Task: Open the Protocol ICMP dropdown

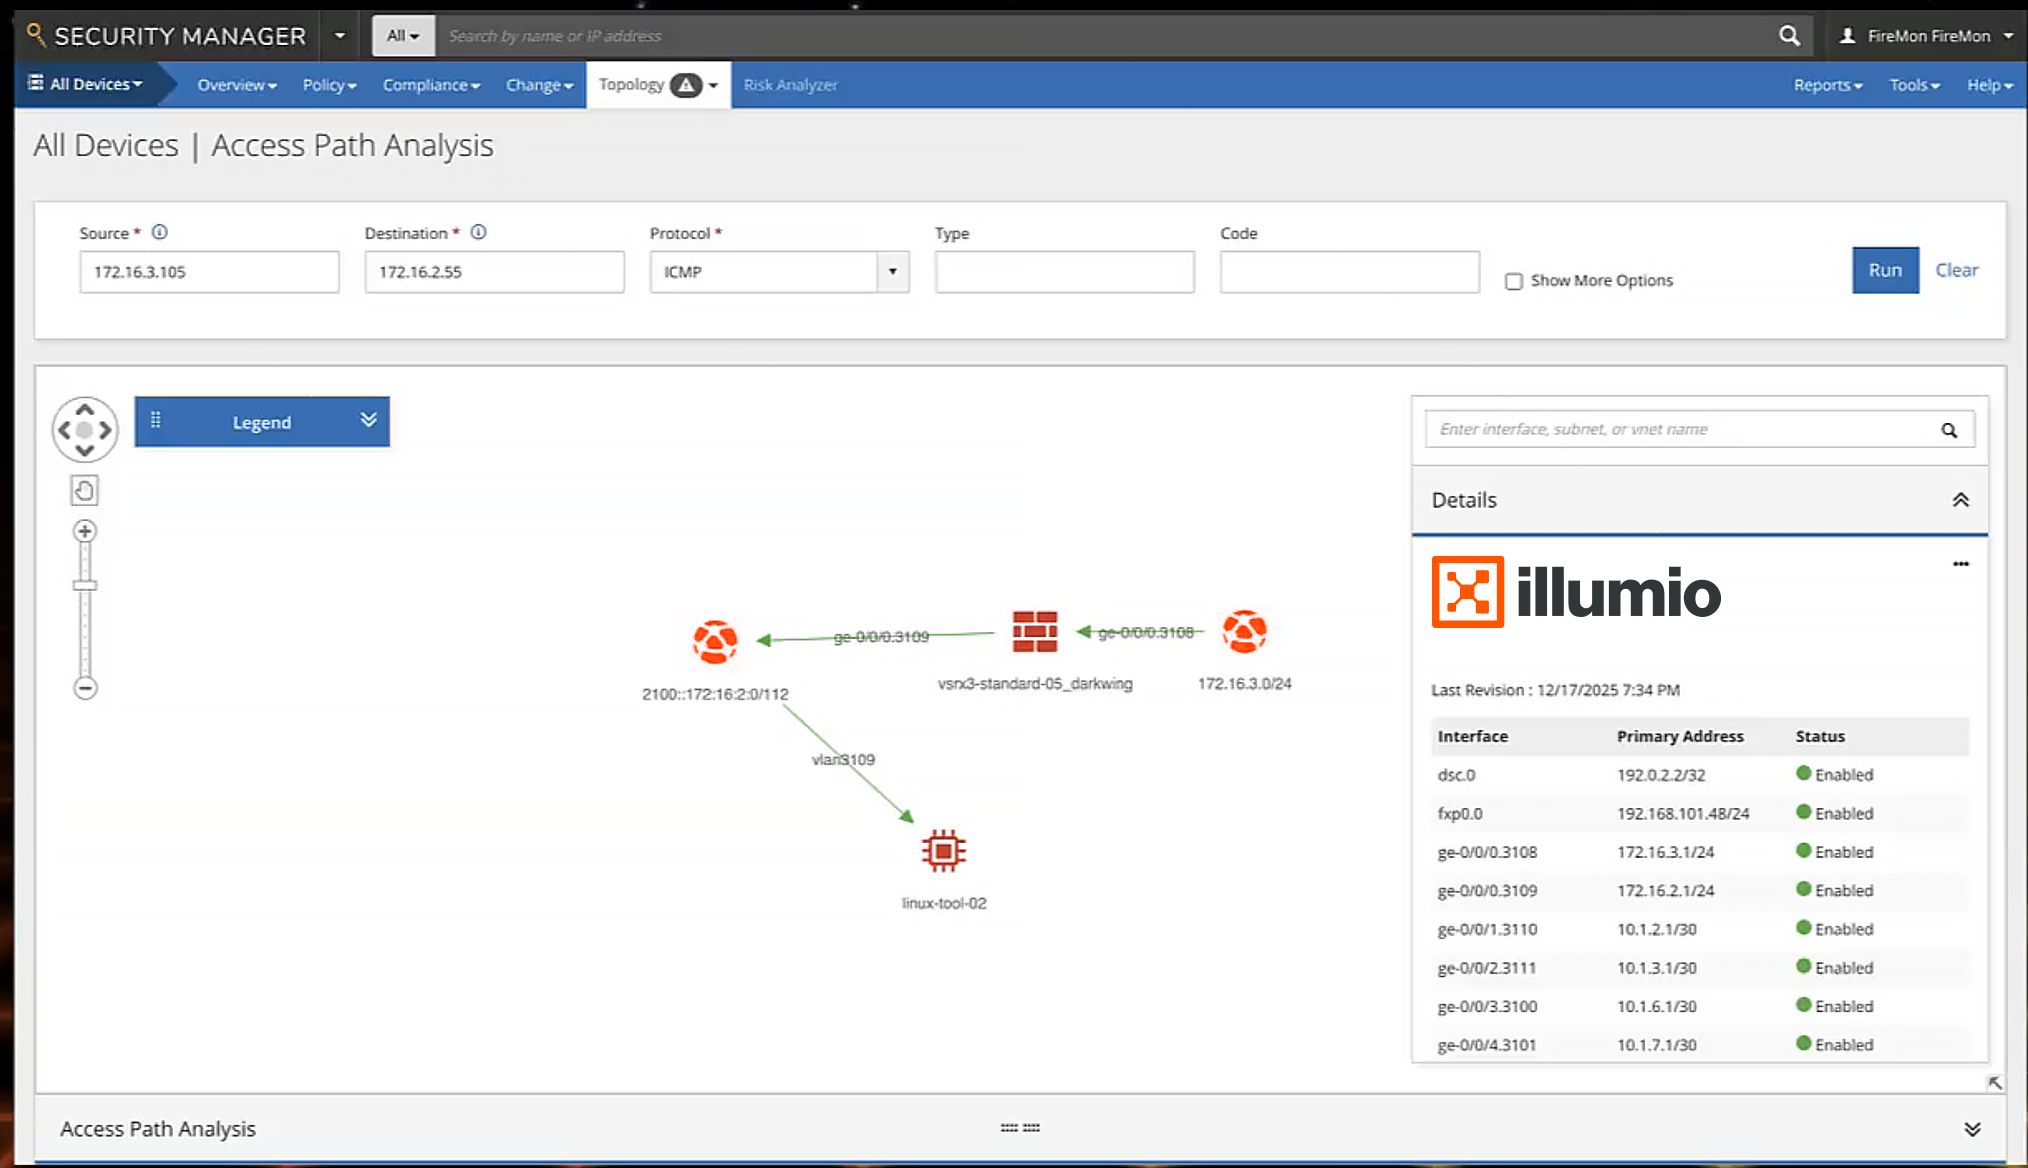Action: tap(892, 271)
